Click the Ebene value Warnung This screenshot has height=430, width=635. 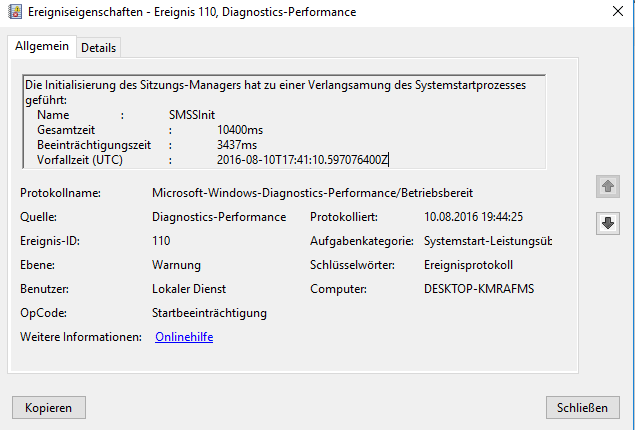(x=176, y=265)
